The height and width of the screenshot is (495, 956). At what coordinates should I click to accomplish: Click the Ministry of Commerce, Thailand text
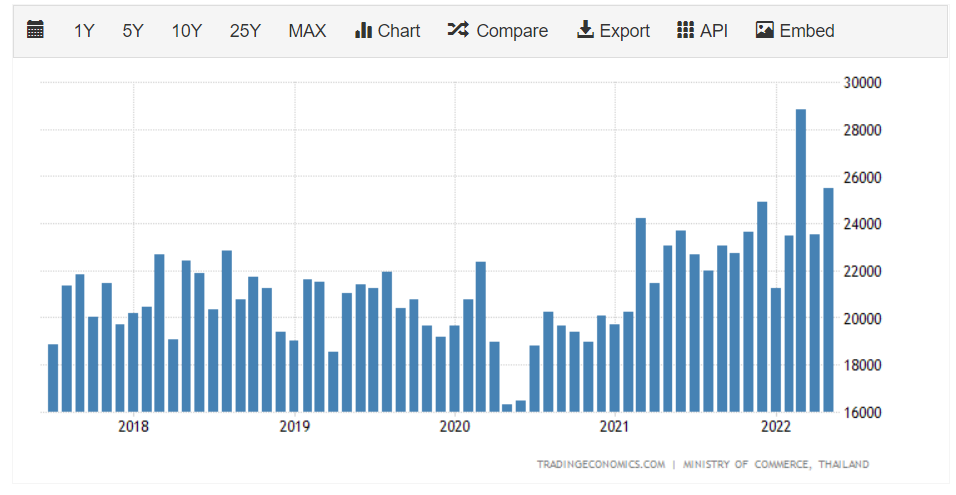coord(776,464)
